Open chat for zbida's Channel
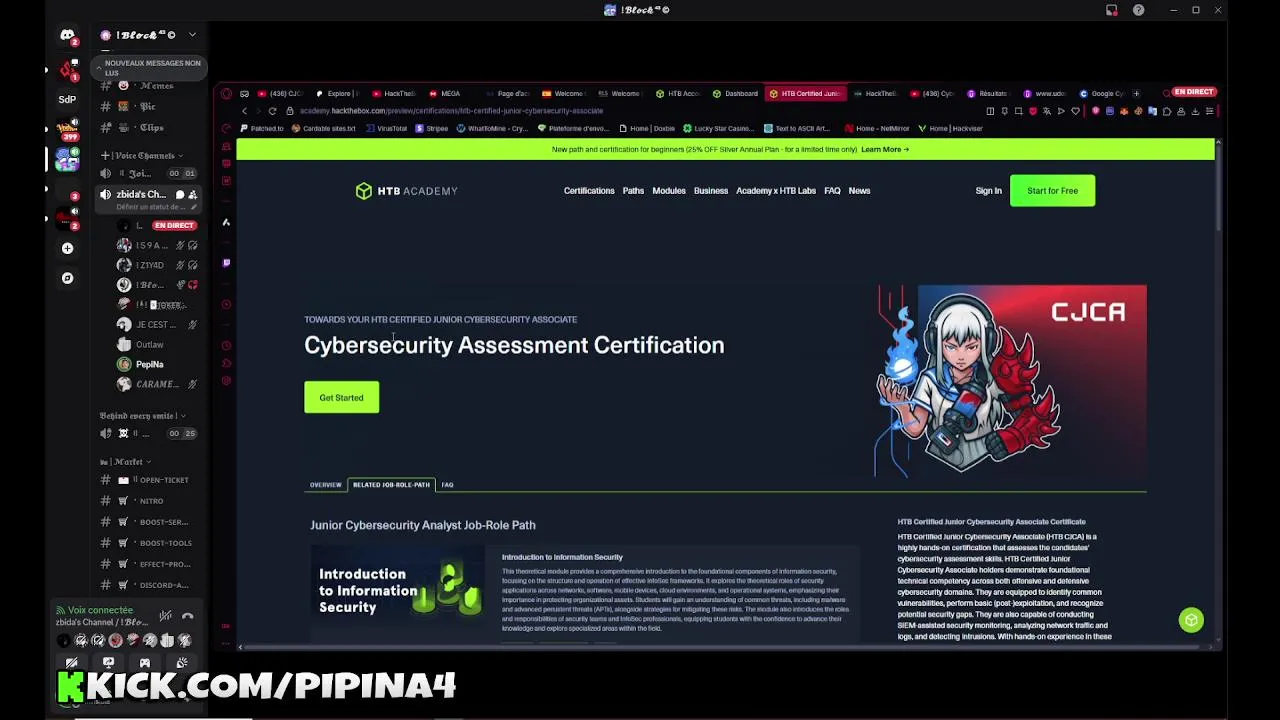 pyautogui.click(x=180, y=195)
